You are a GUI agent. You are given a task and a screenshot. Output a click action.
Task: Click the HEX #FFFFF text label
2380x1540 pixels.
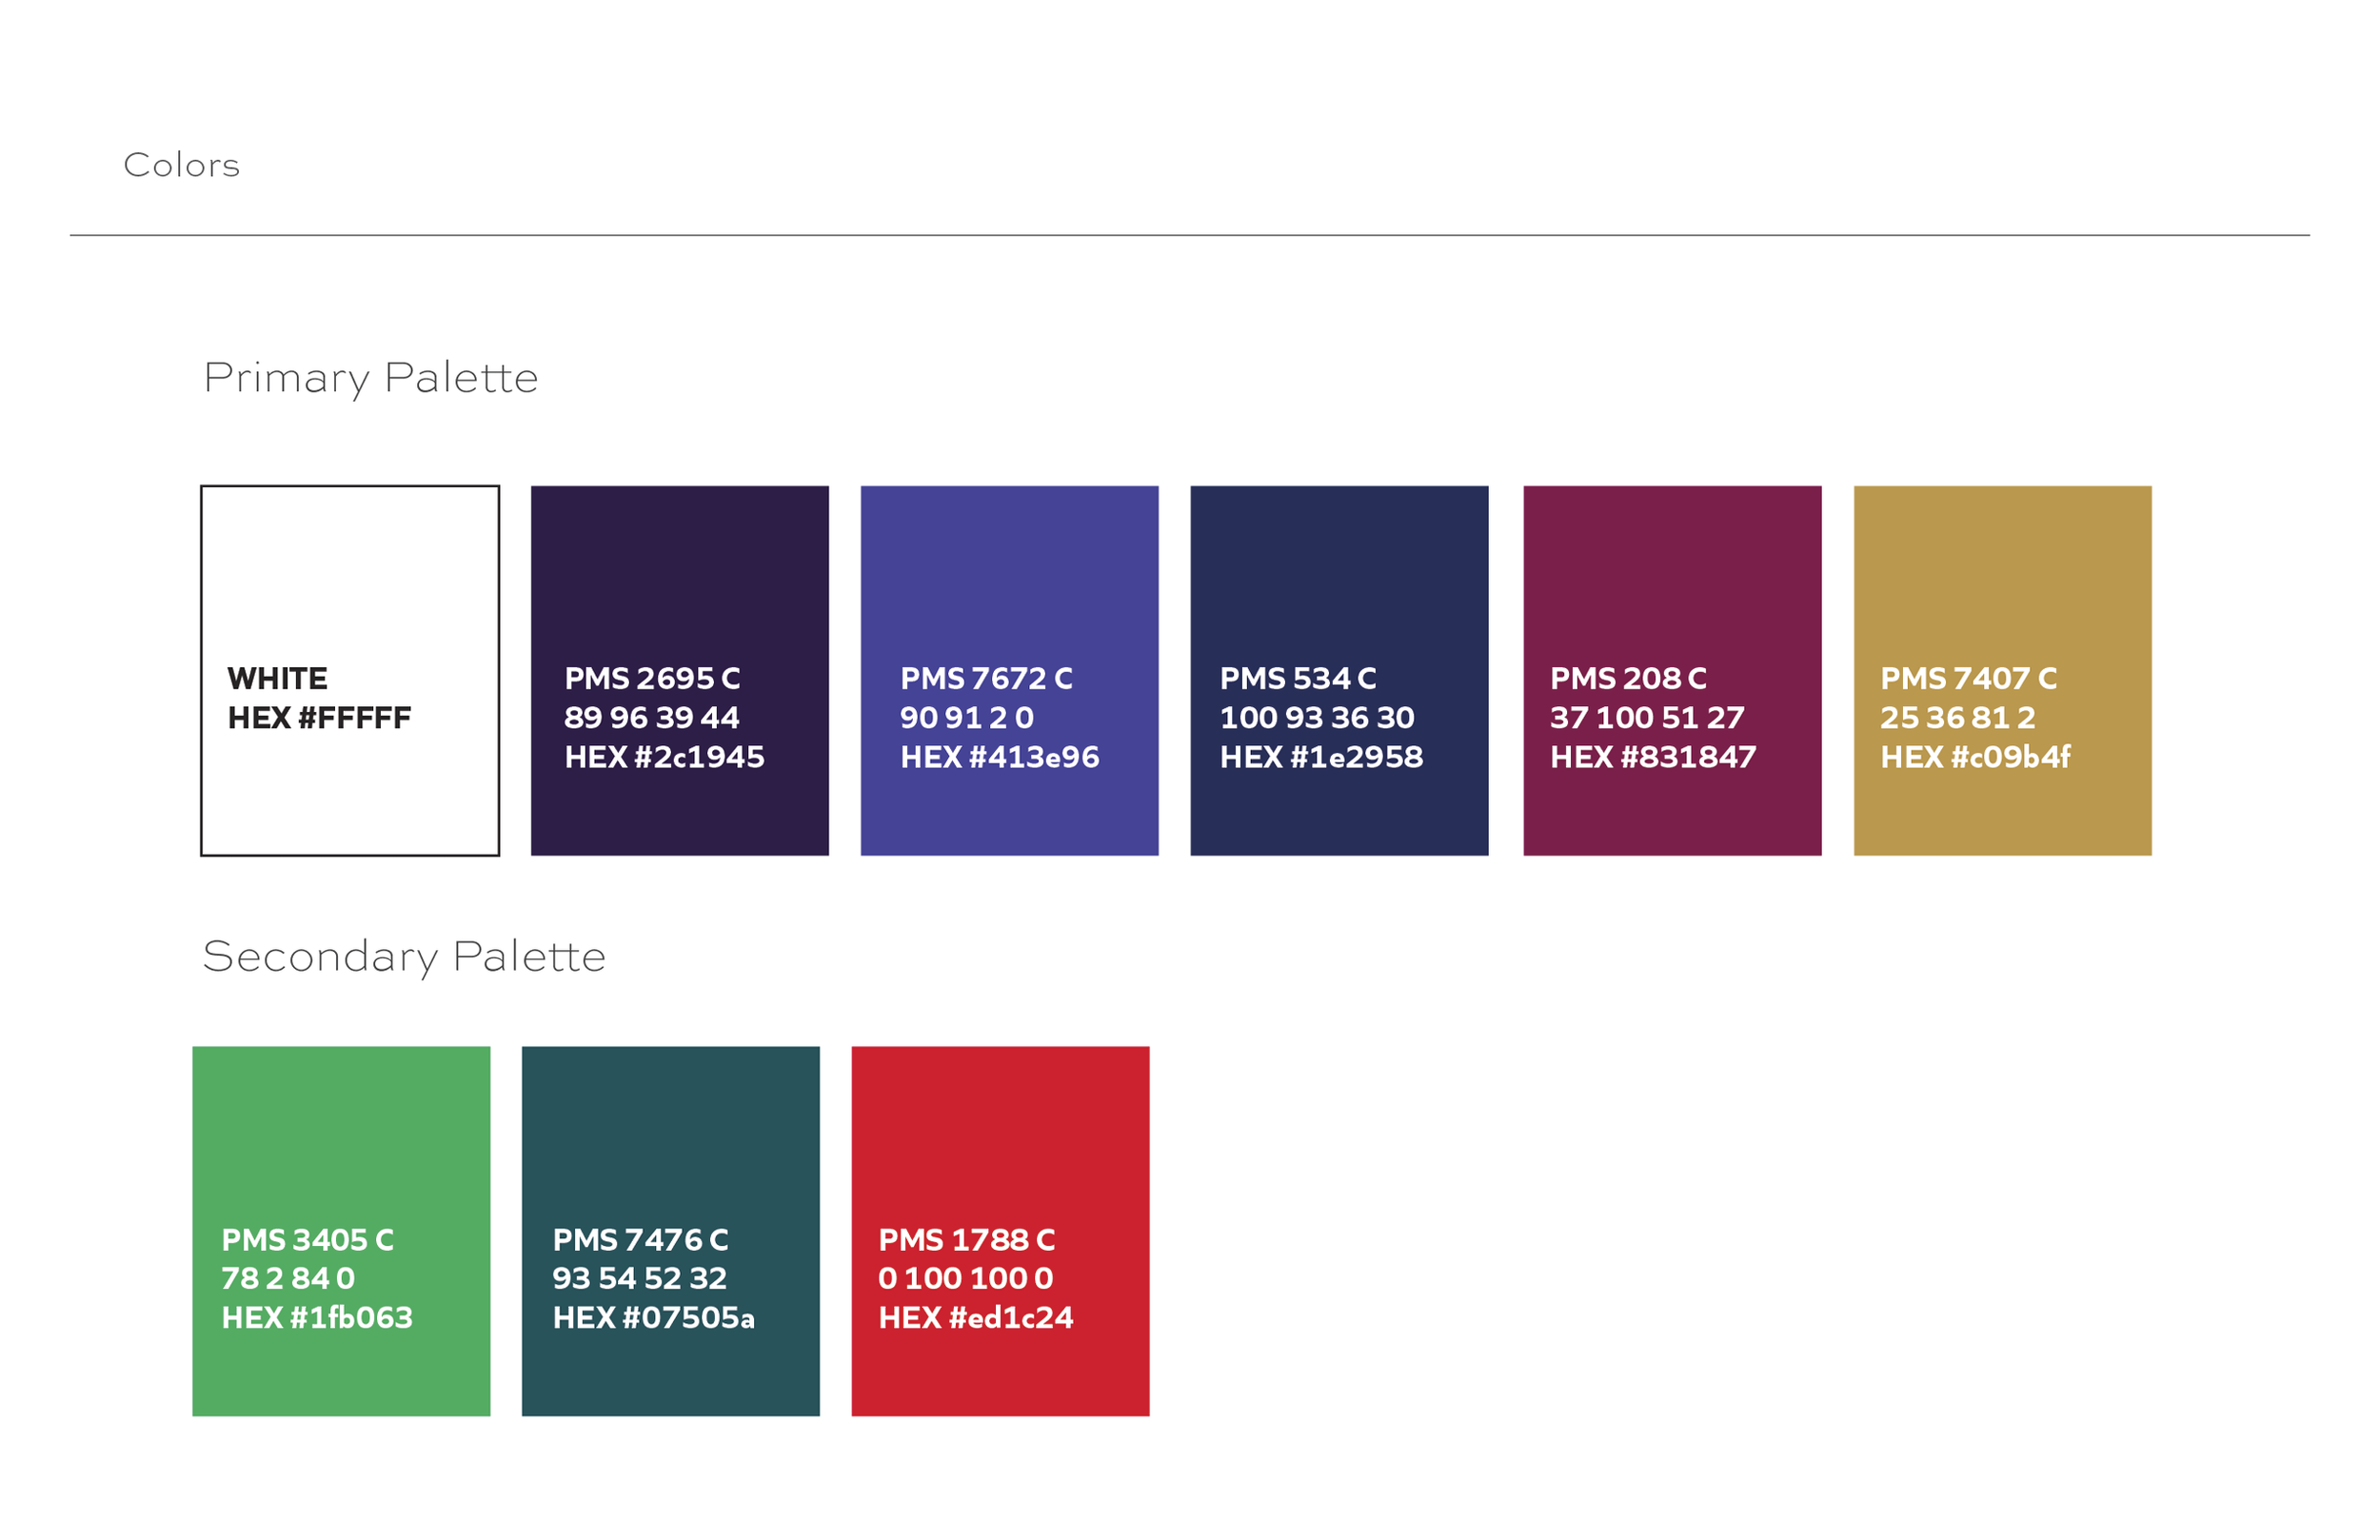319,718
